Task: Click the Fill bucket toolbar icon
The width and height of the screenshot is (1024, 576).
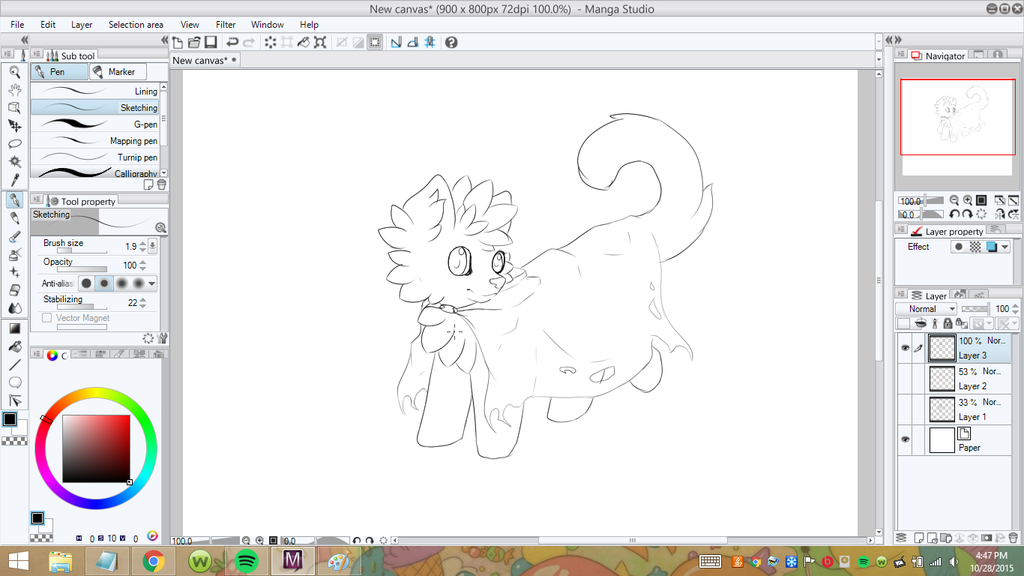Action: [x=303, y=42]
